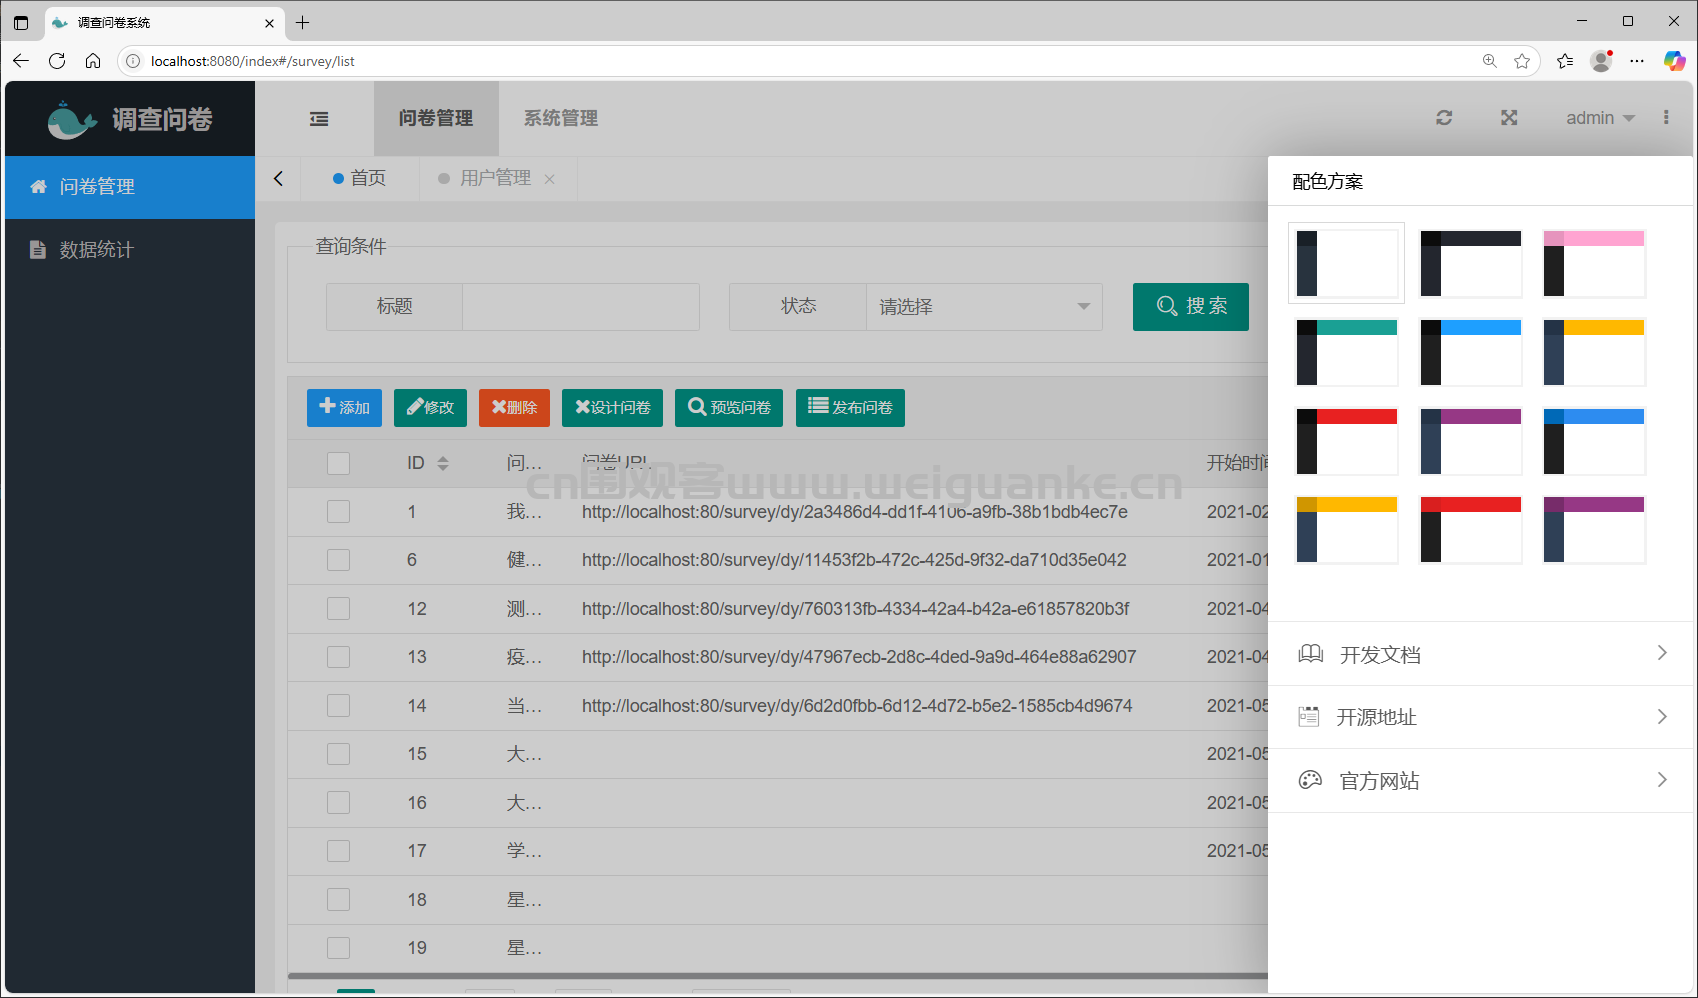Switch to the 系统管理 top menu
Screen dimensions: 1698x998
pyautogui.click(x=561, y=118)
